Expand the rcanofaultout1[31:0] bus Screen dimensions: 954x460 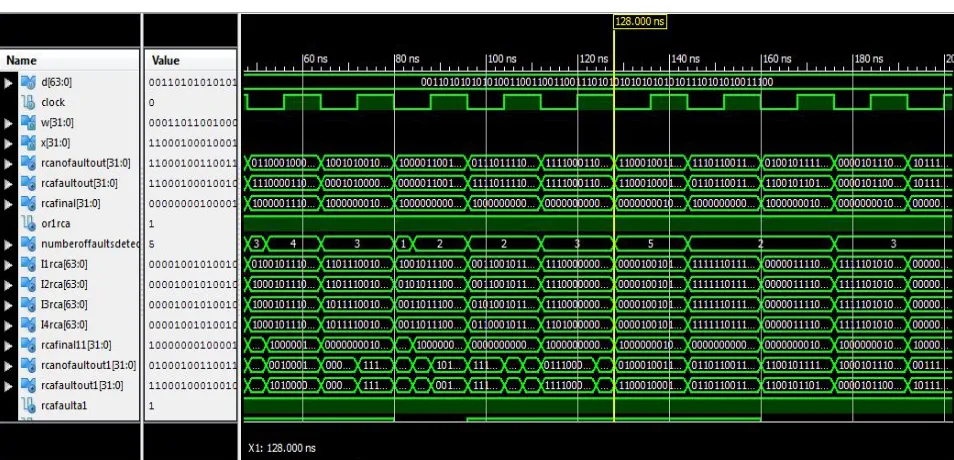[x=8, y=365]
